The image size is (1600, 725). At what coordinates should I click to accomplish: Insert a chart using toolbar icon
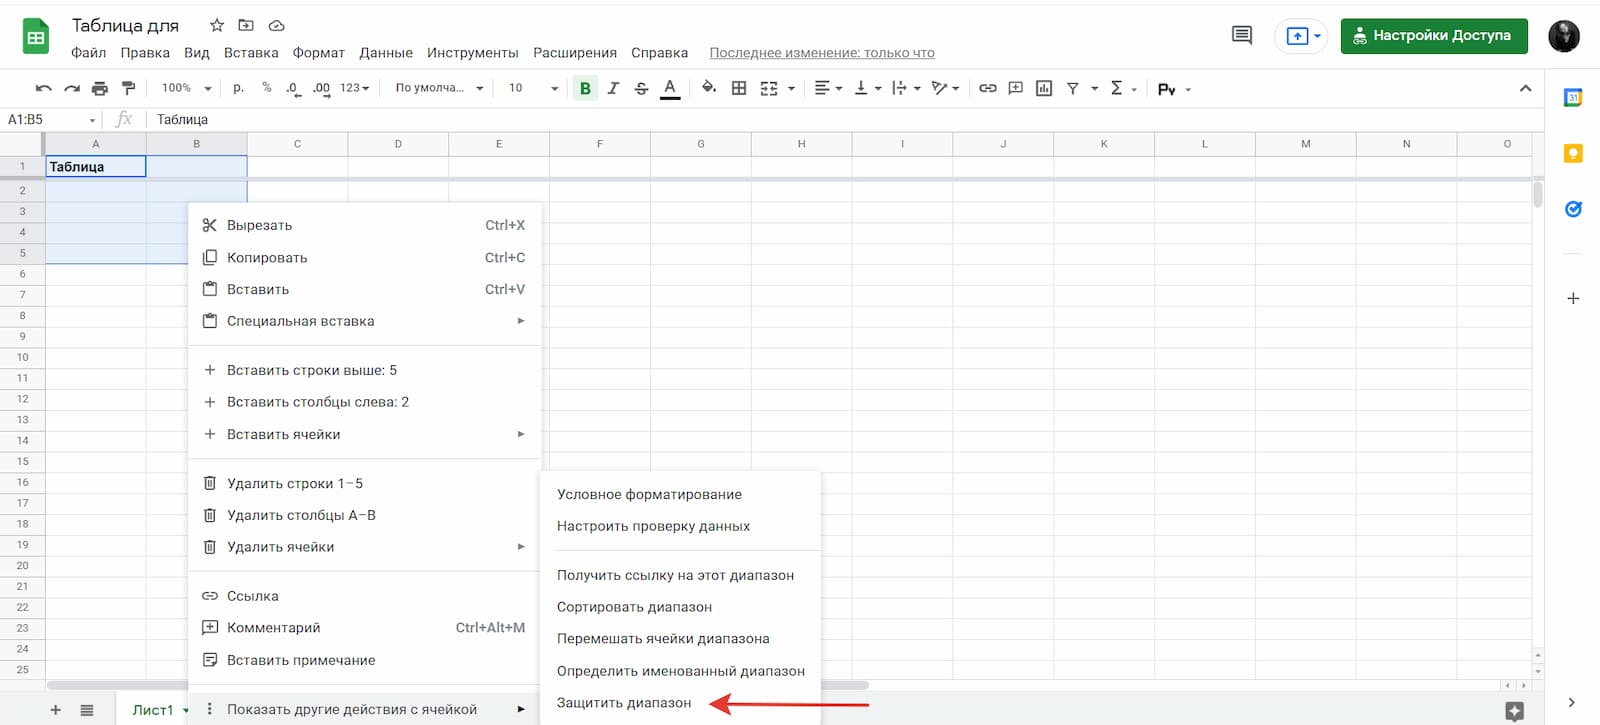pyautogui.click(x=1044, y=88)
